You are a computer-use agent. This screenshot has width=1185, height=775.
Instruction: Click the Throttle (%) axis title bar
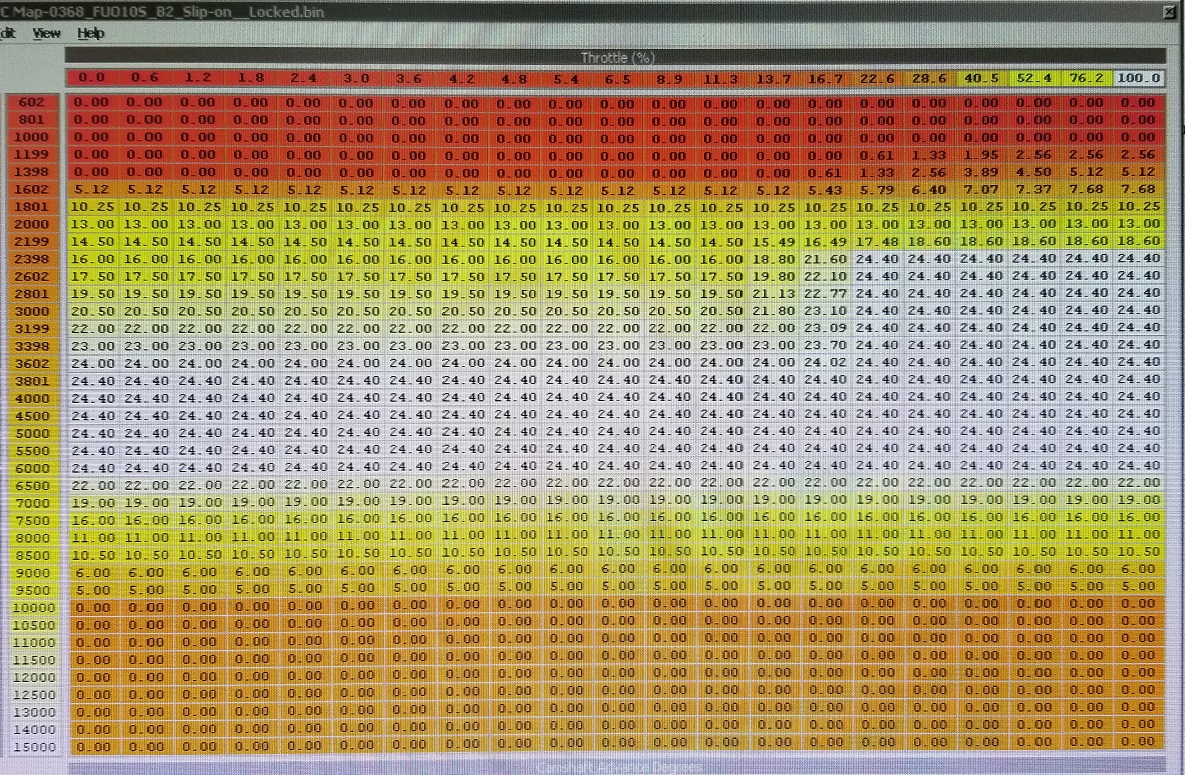[615, 57]
